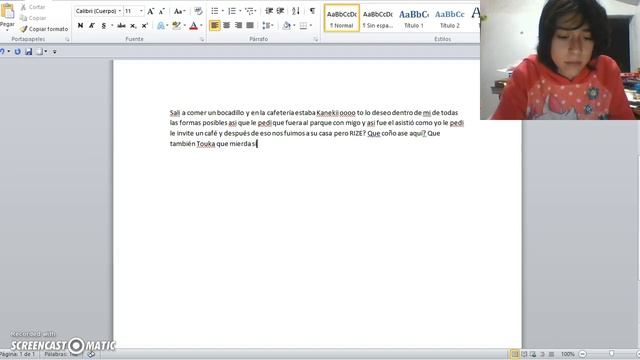Screen dimensions: 640x360
Task: Apply red font color A
Action: point(193,26)
